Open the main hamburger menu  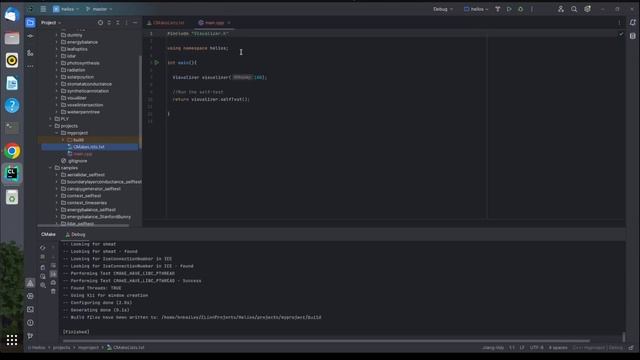tap(43, 9)
